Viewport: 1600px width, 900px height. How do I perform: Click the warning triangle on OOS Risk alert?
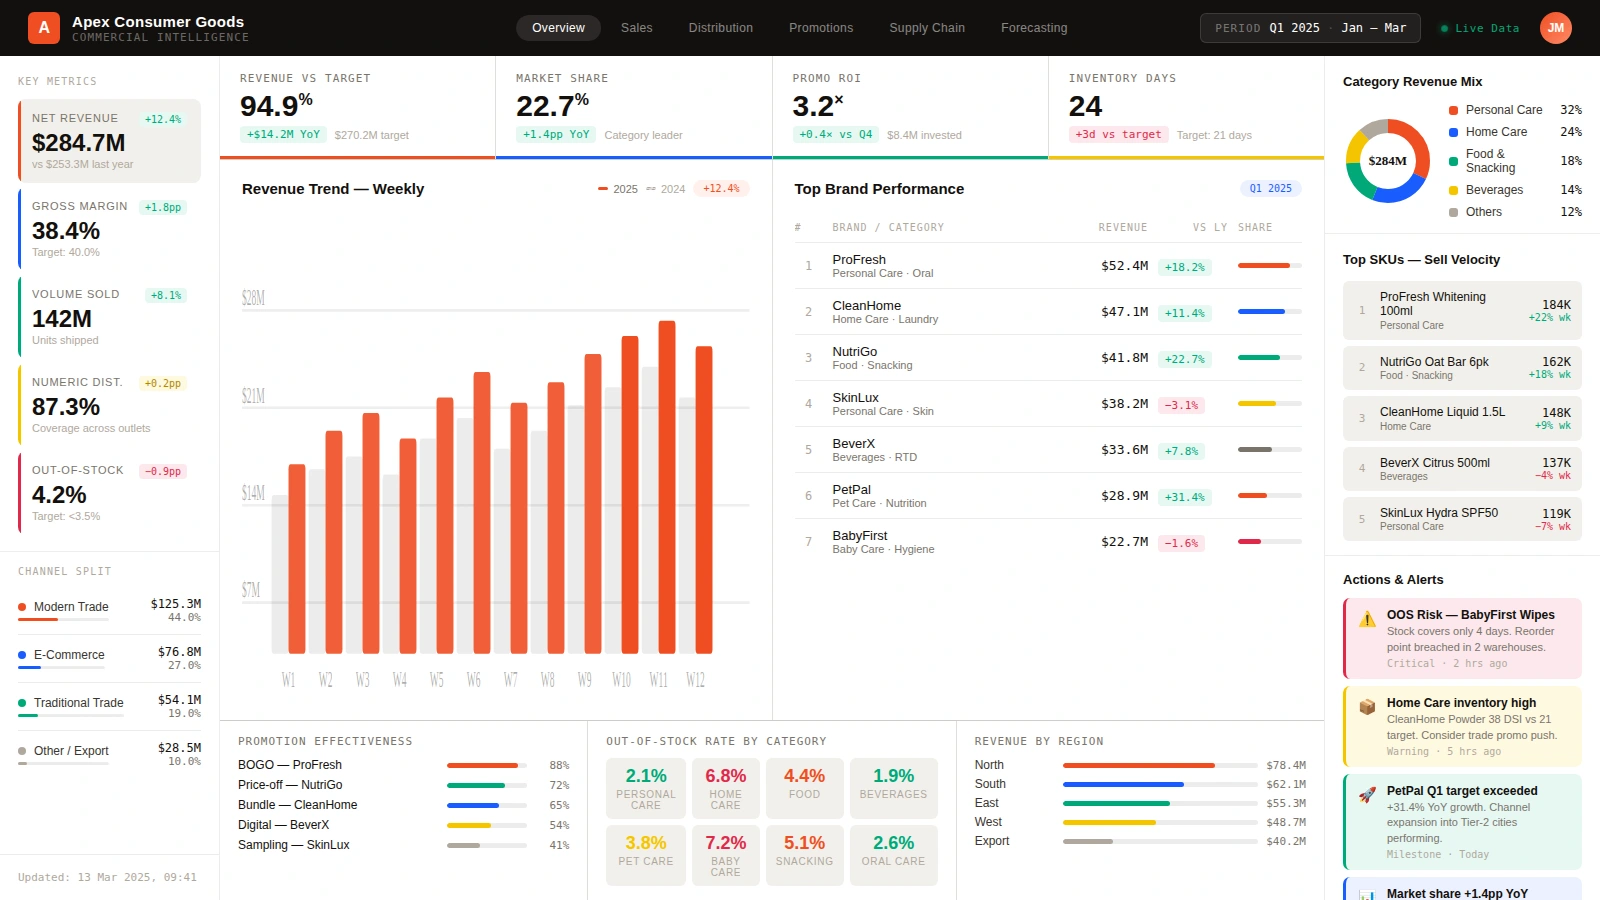point(1366,618)
